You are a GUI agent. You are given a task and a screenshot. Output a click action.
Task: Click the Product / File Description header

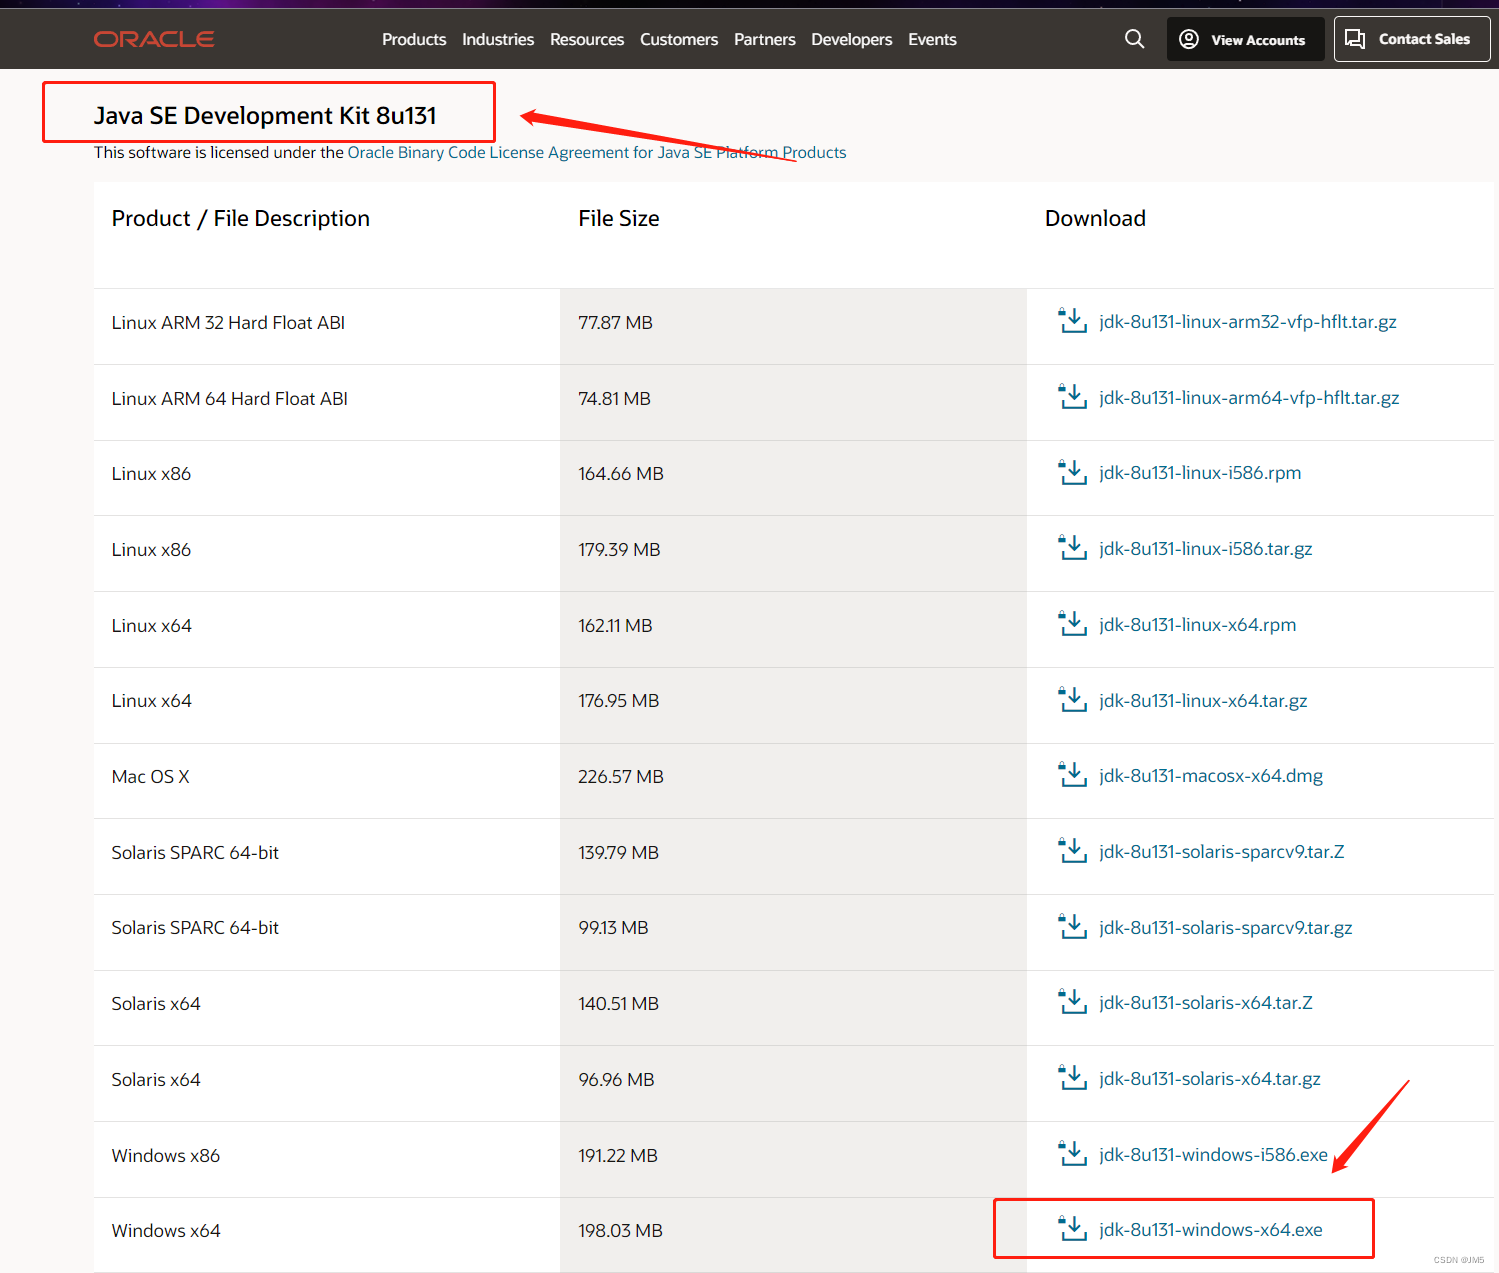click(x=241, y=219)
